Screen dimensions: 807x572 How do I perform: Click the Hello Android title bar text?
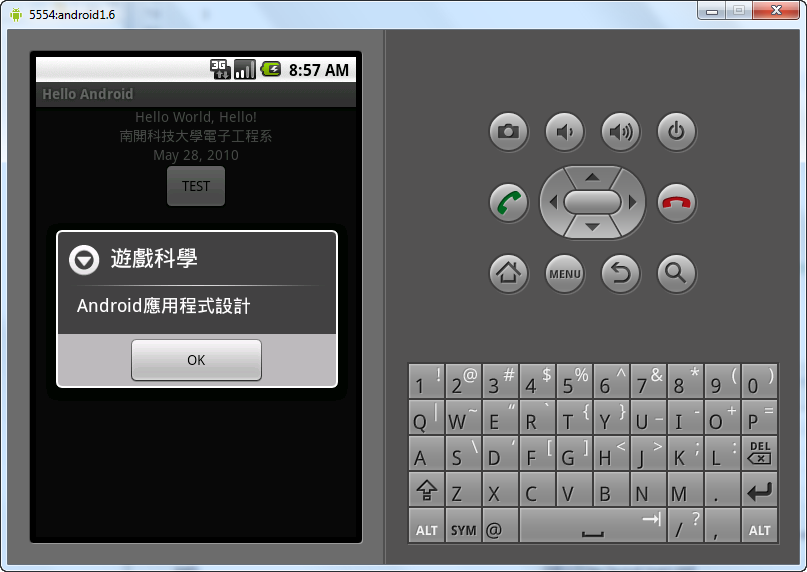tap(87, 94)
